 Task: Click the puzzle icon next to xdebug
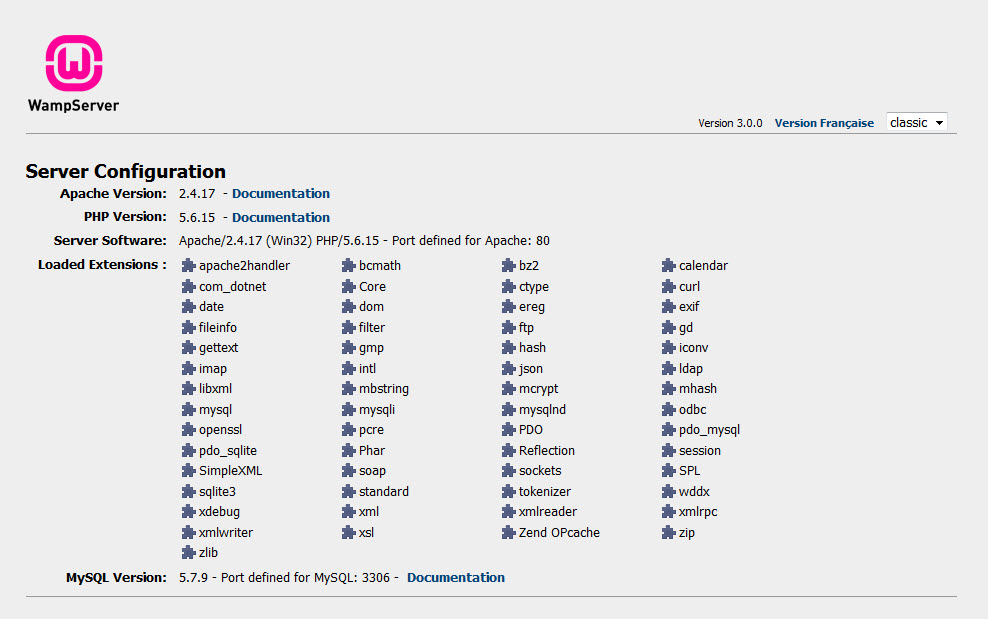point(189,512)
